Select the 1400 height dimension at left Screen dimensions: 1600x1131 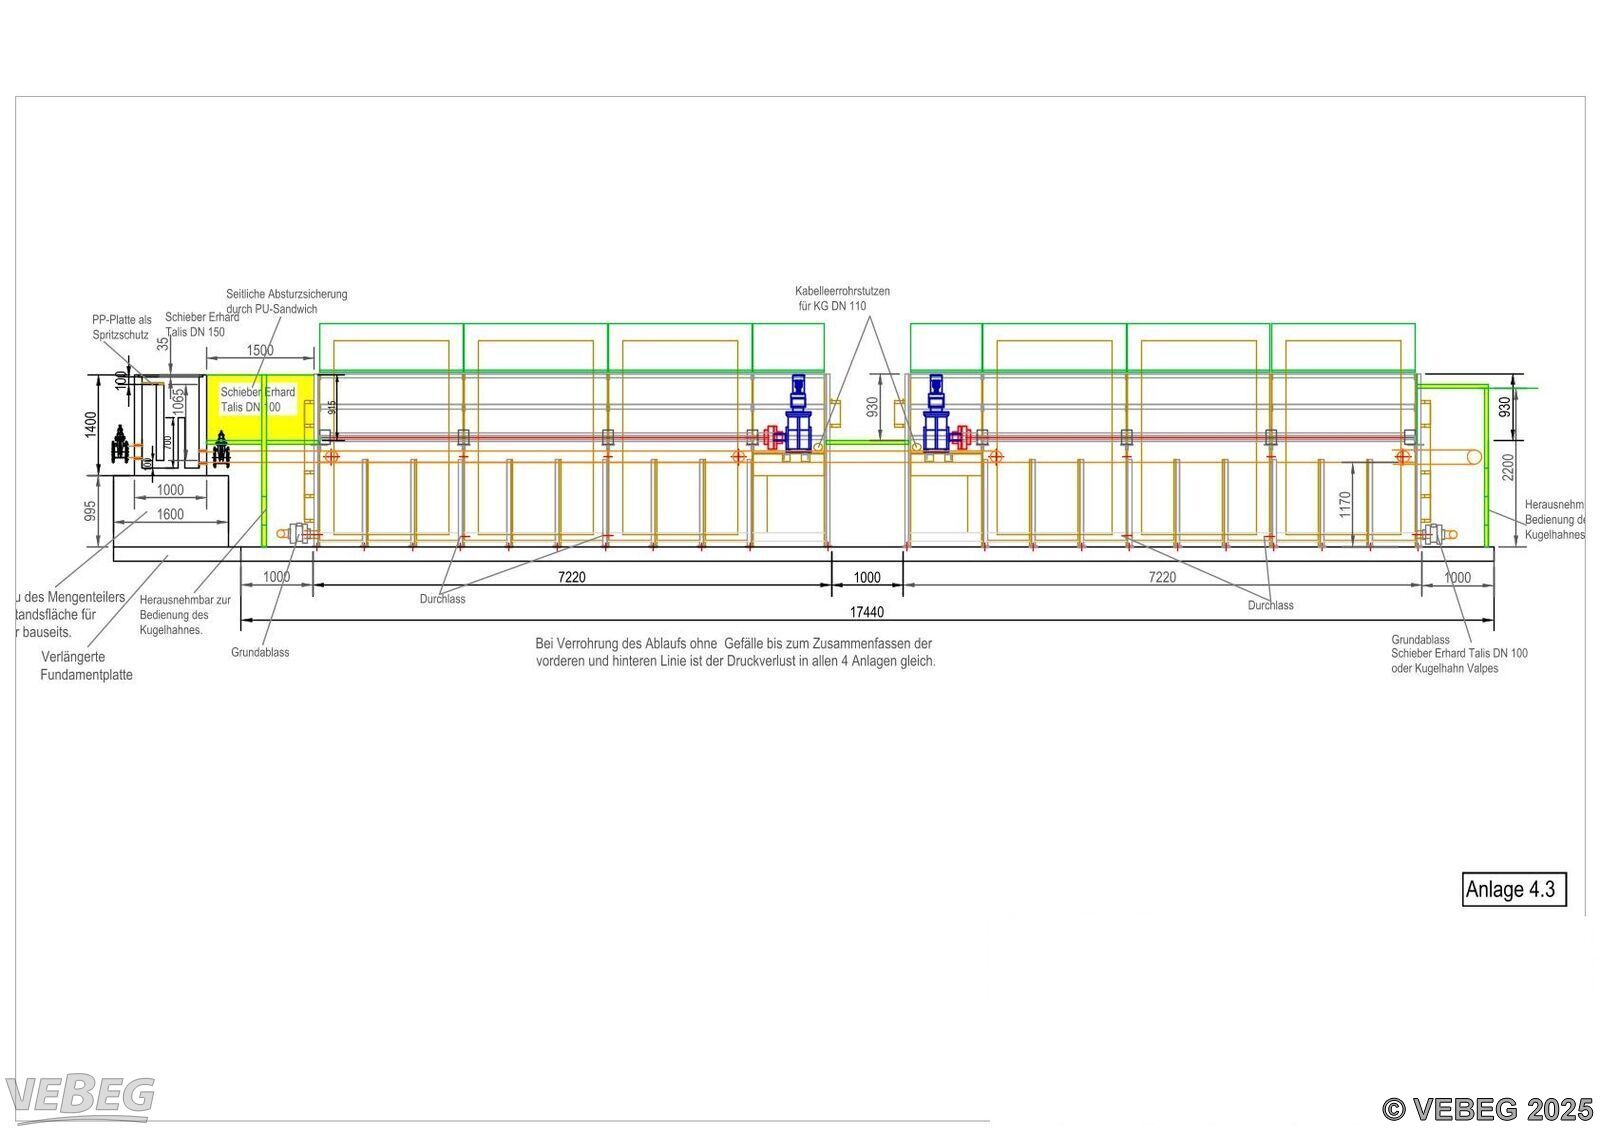[91, 425]
